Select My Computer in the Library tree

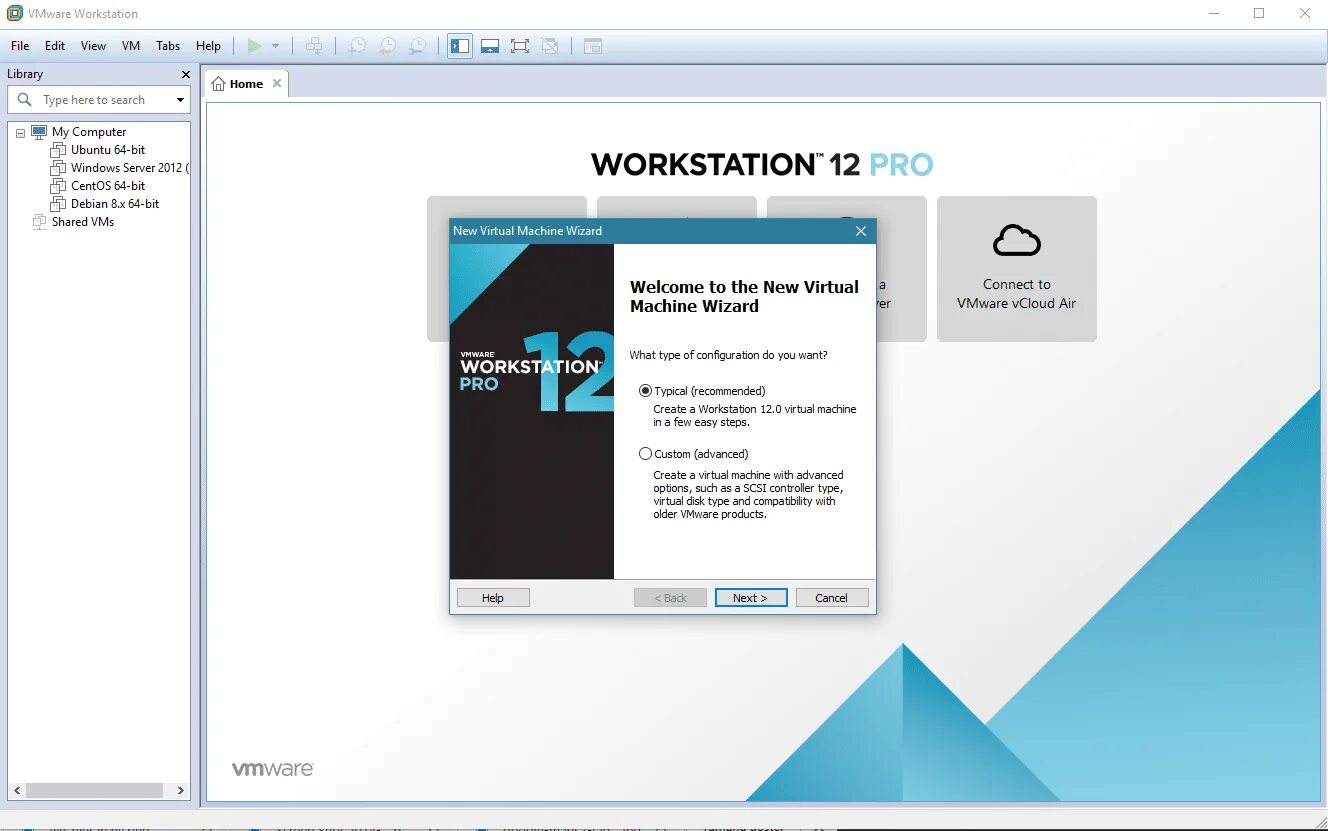[x=89, y=132]
